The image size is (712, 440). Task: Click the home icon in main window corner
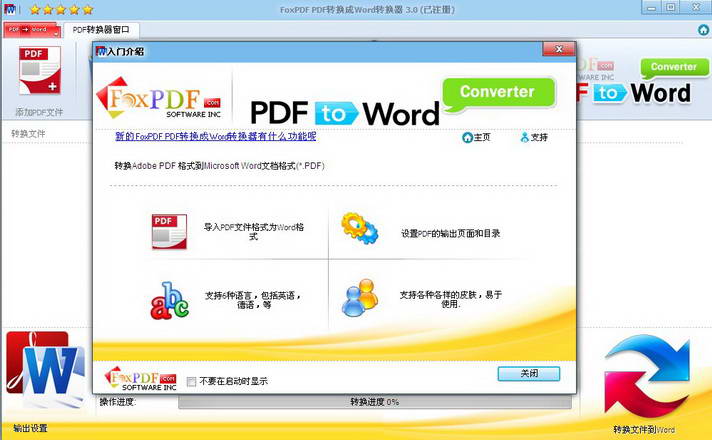(x=703, y=30)
